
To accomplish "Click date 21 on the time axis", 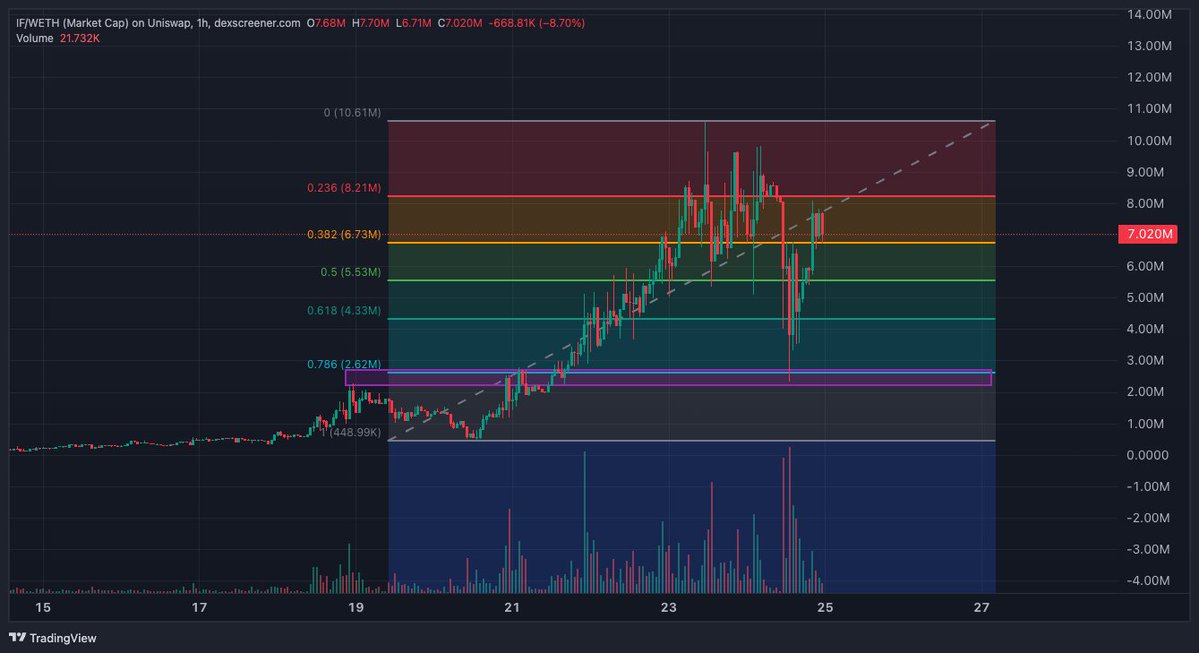I will pos(512,607).
